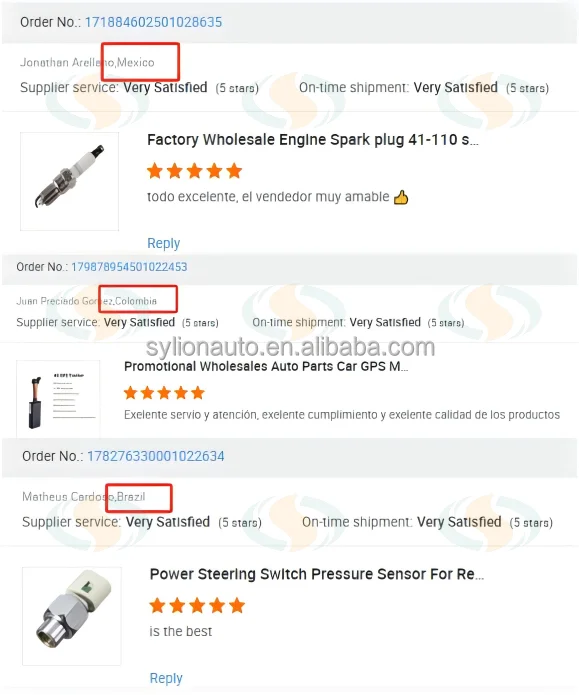Click the pressure sensor product thumbnail
579x695 pixels.
click(x=72, y=616)
